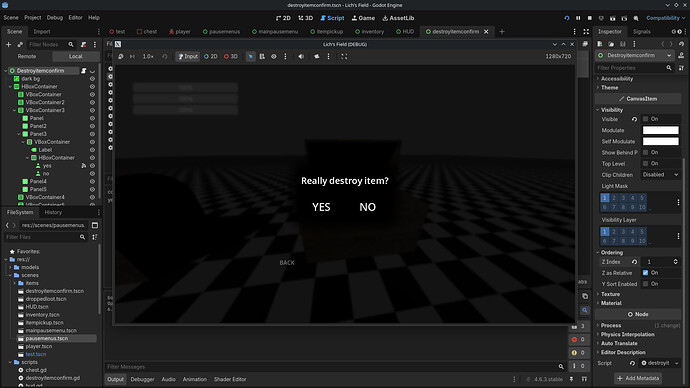Activate the select tool arrow in game toolbar
Viewport: 690px width, 388px height.
tap(250, 56)
